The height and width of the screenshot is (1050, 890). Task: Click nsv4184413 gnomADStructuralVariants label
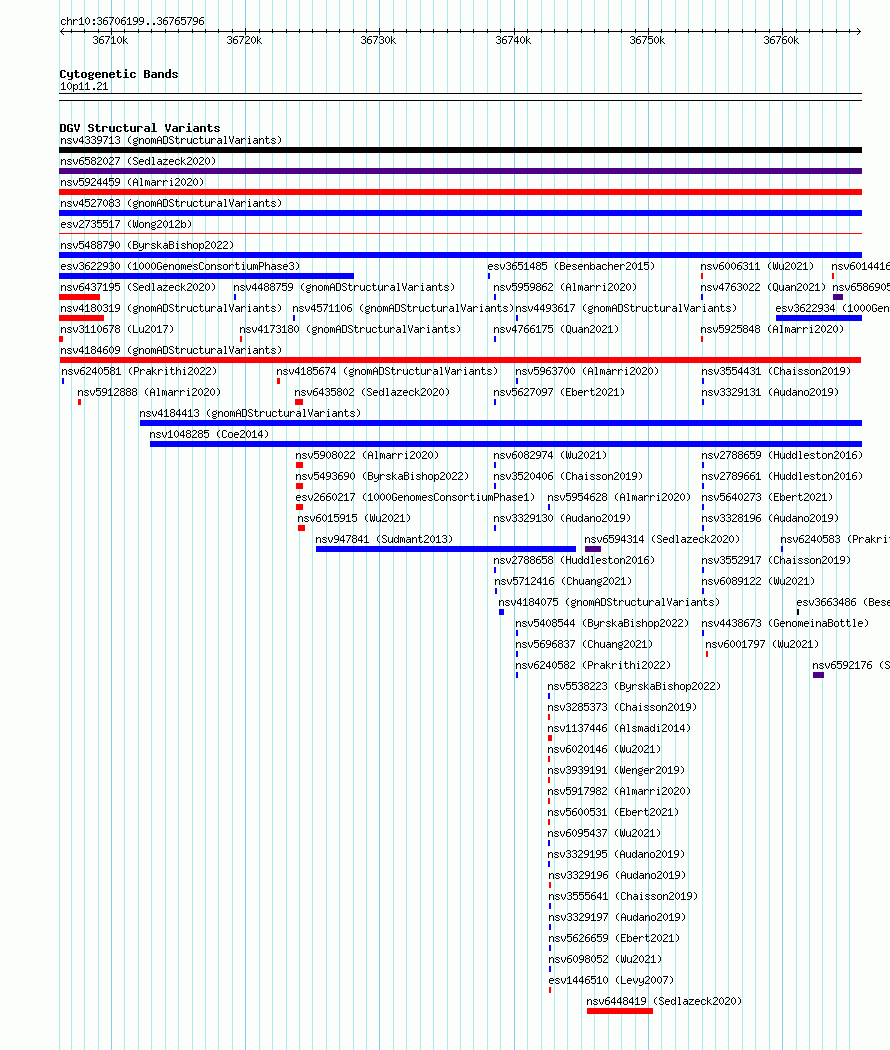tap(250, 413)
